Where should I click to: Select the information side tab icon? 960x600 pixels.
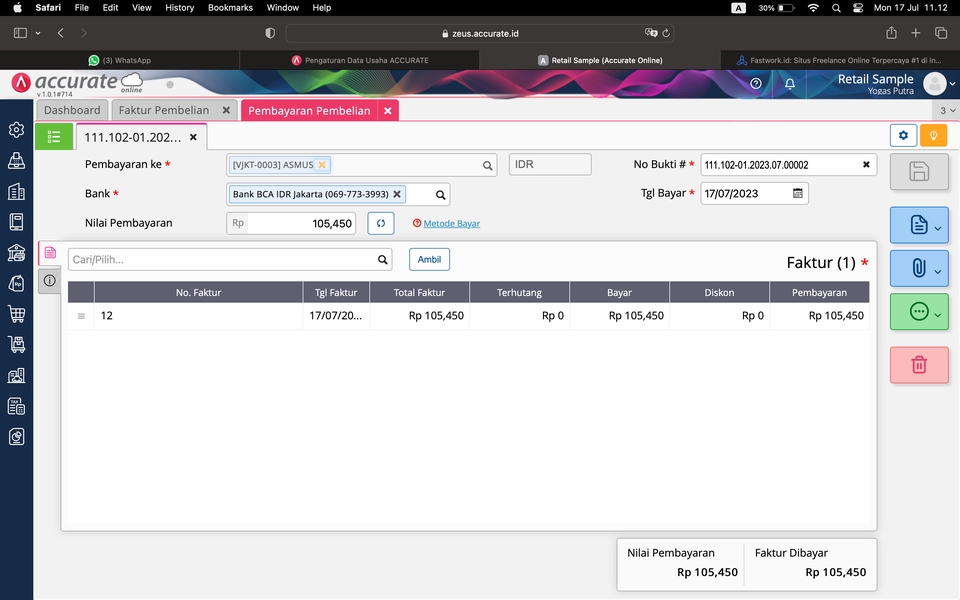pos(50,280)
